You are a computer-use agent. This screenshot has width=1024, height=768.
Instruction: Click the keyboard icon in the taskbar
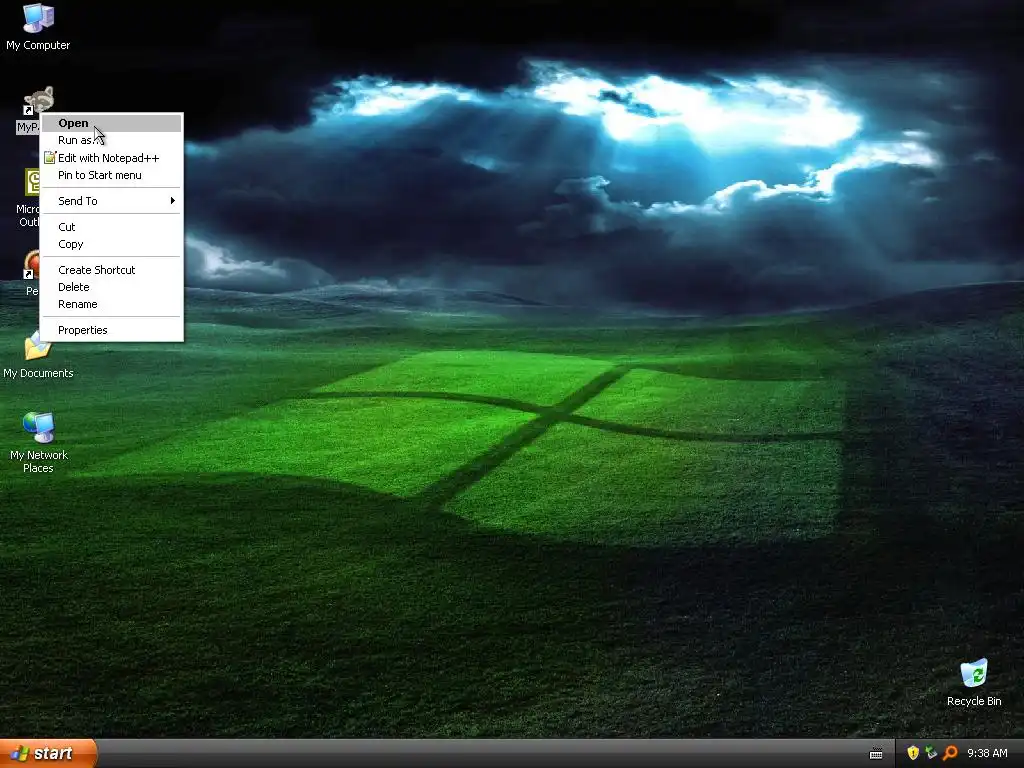pyautogui.click(x=876, y=754)
